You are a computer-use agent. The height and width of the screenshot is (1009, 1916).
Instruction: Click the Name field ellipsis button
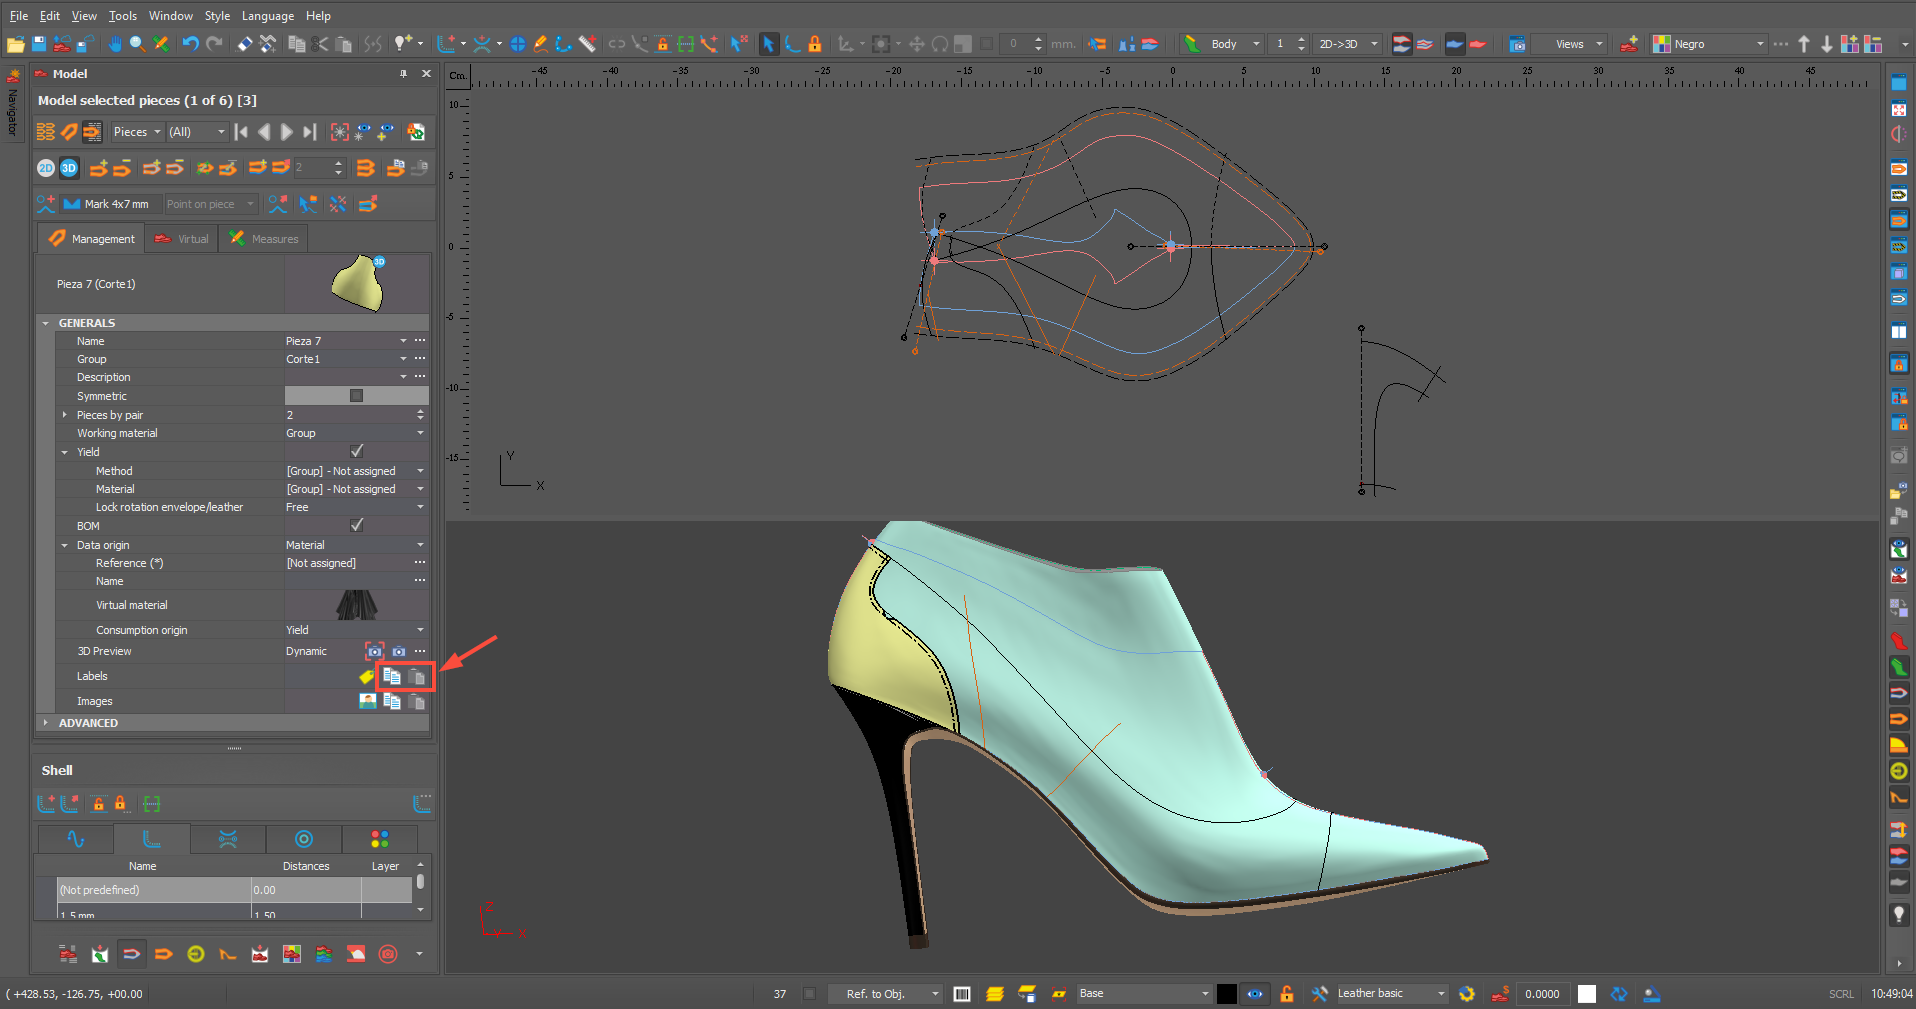(420, 341)
